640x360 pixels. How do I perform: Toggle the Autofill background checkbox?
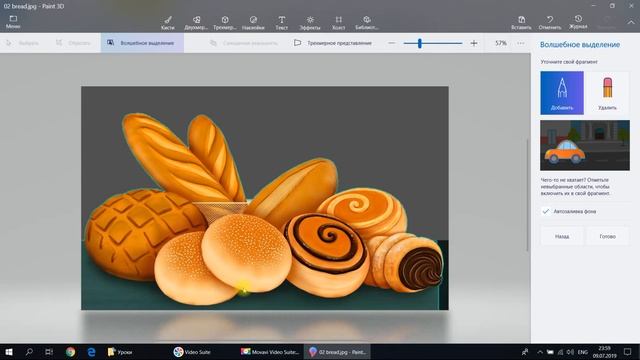pyautogui.click(x=546, y=211)
